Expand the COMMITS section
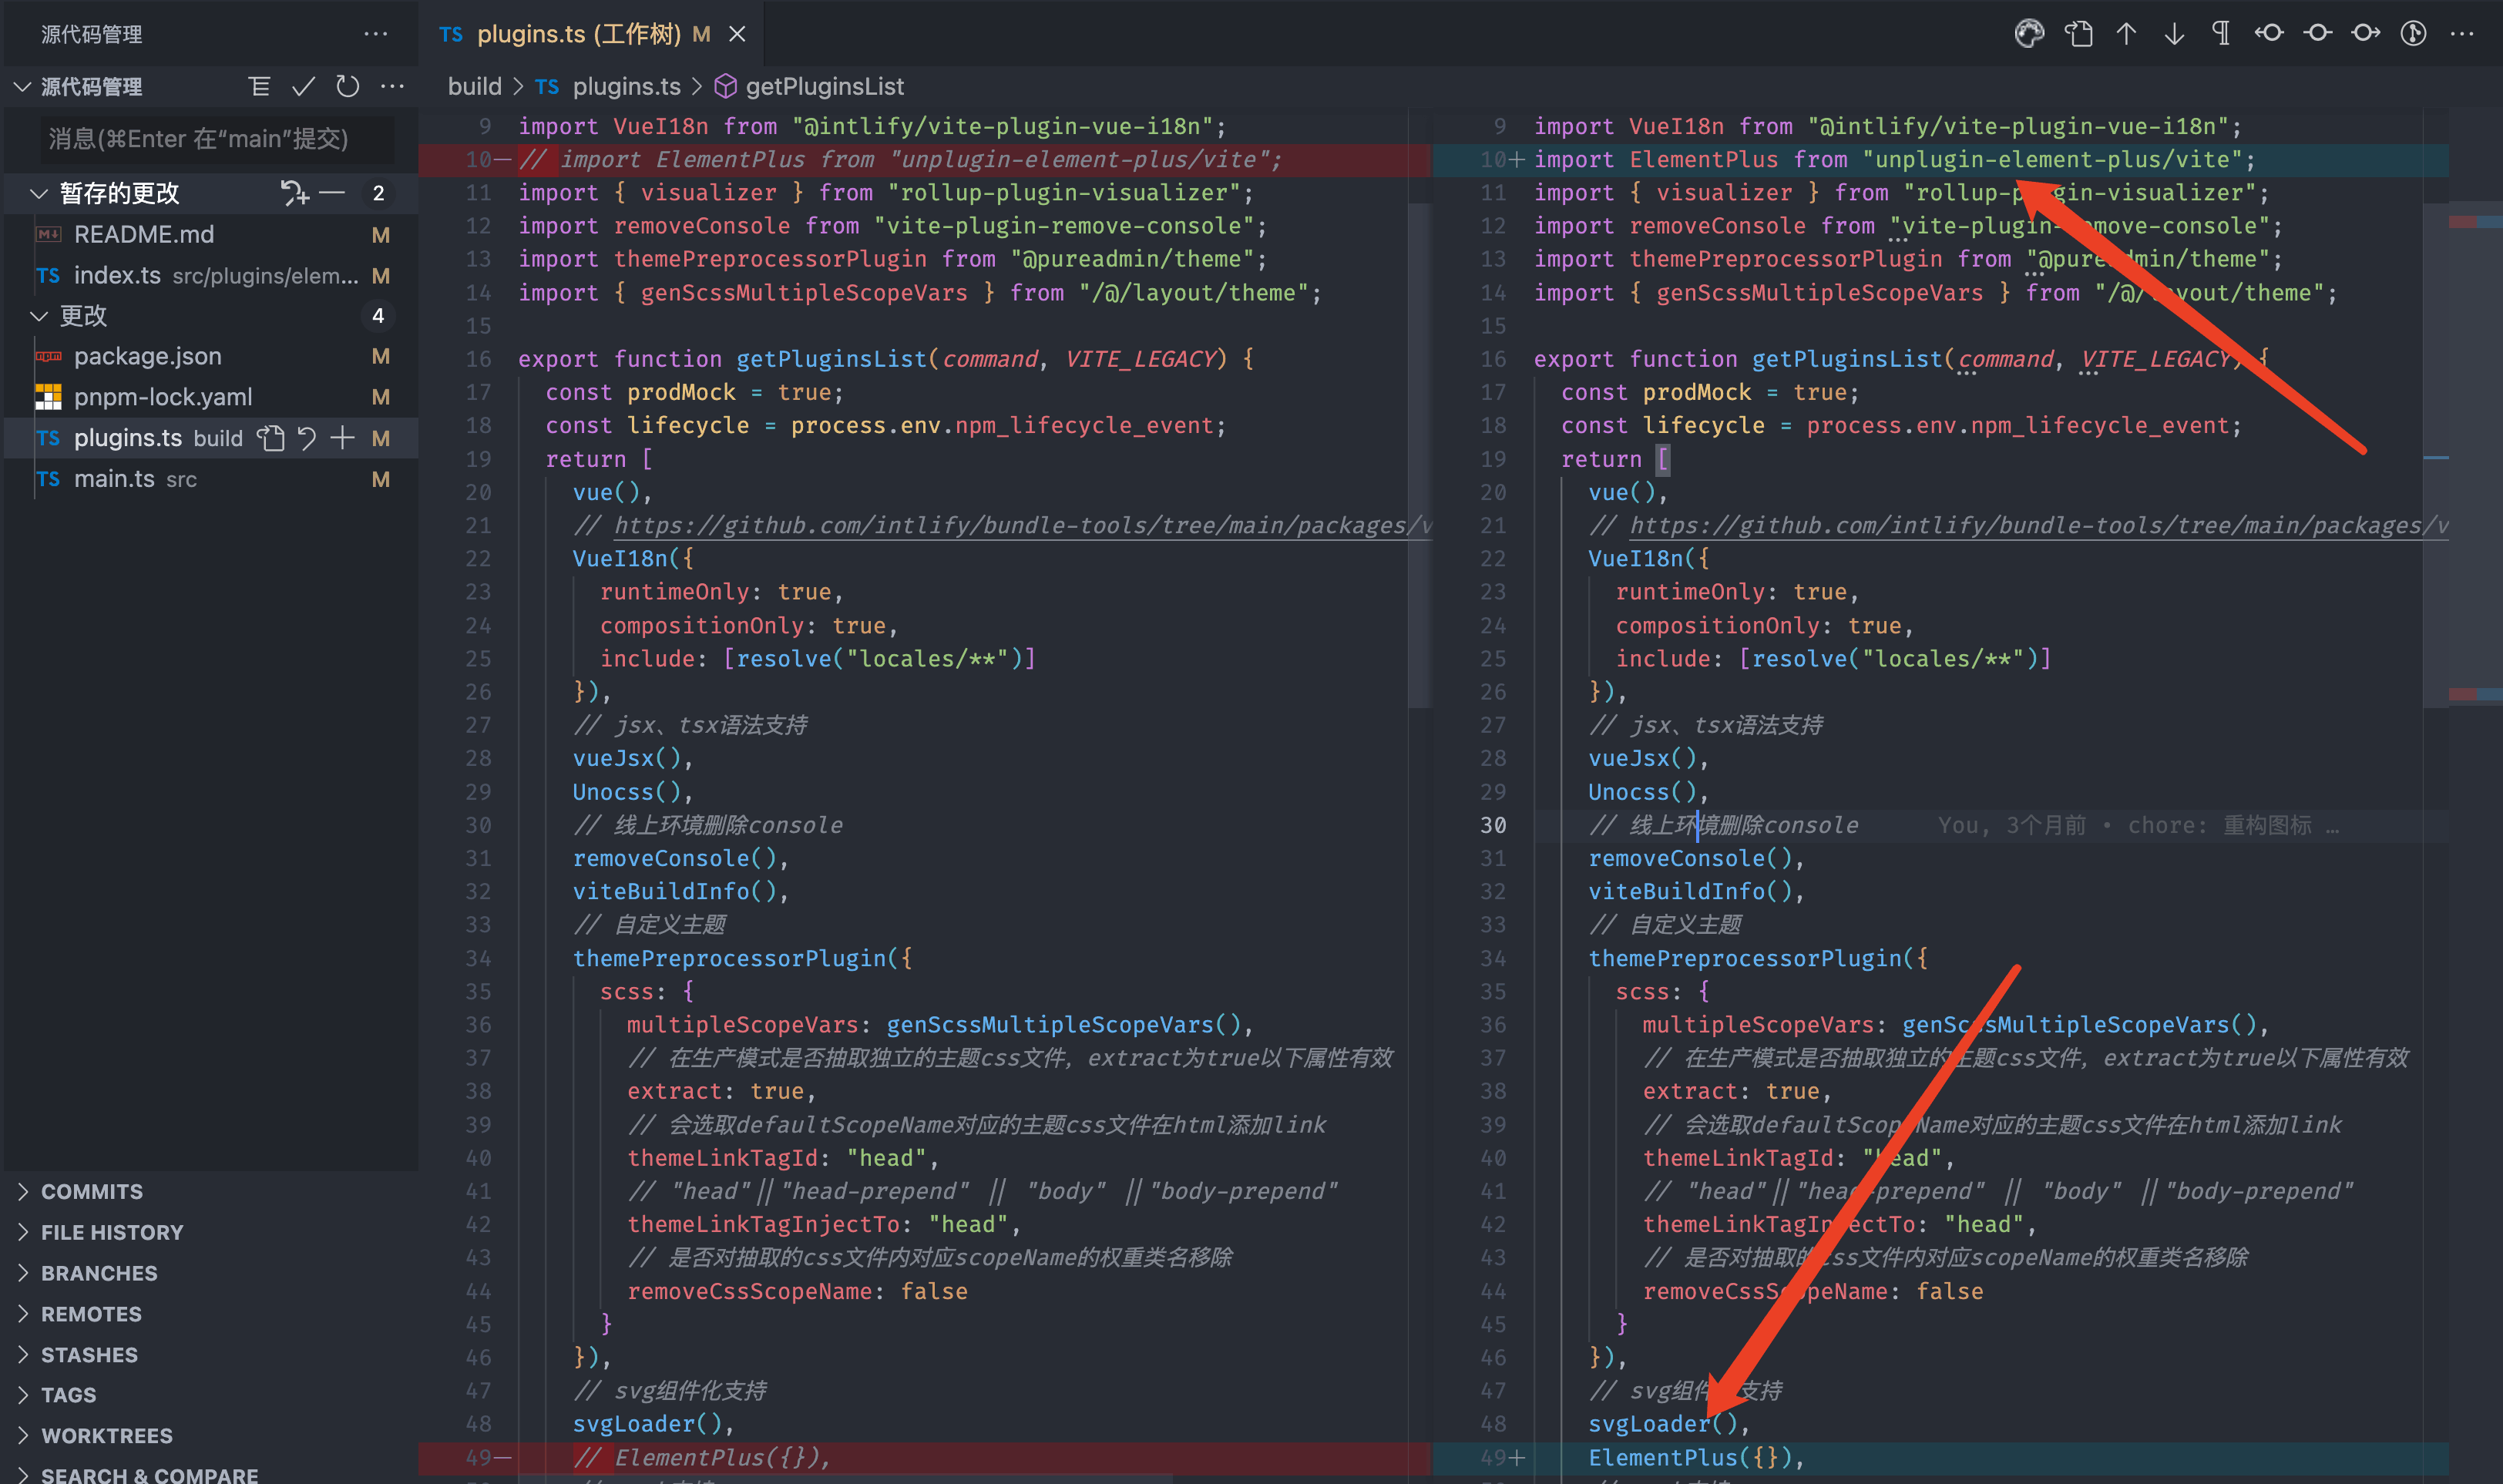 tap(91, 1191)
